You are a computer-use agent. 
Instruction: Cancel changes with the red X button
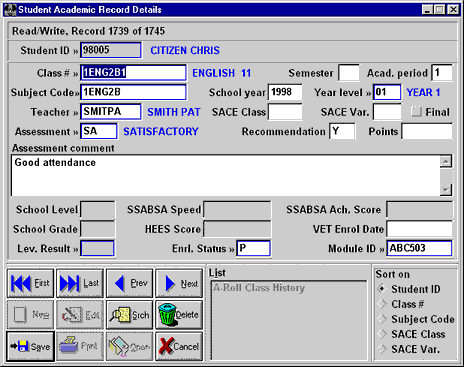click(x=179, y=346)
